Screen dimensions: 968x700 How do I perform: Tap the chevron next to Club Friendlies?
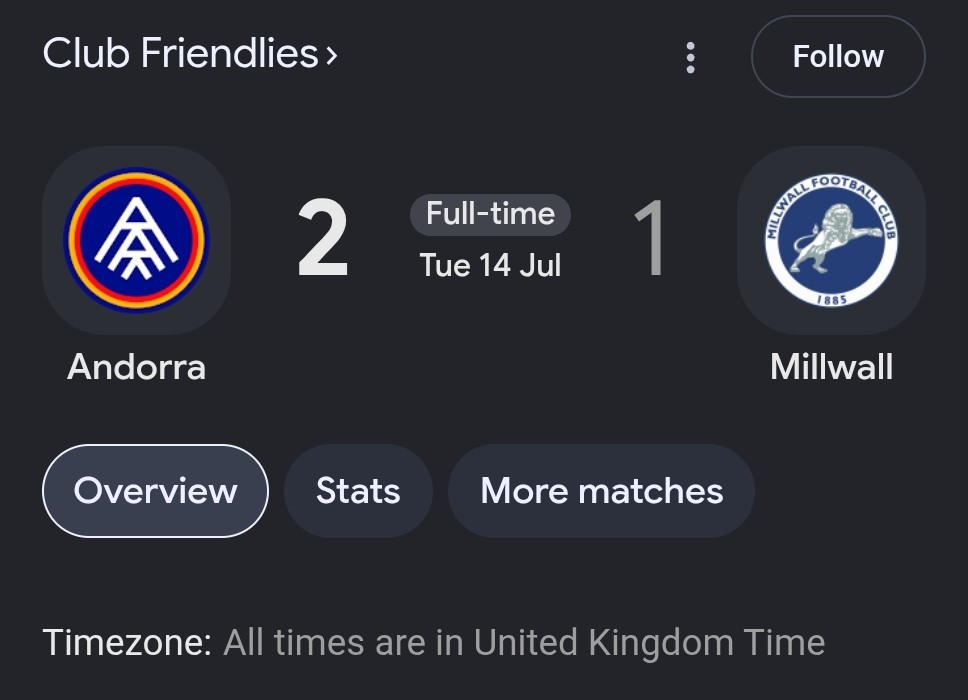pyautogui.click(x=332, y=56)
